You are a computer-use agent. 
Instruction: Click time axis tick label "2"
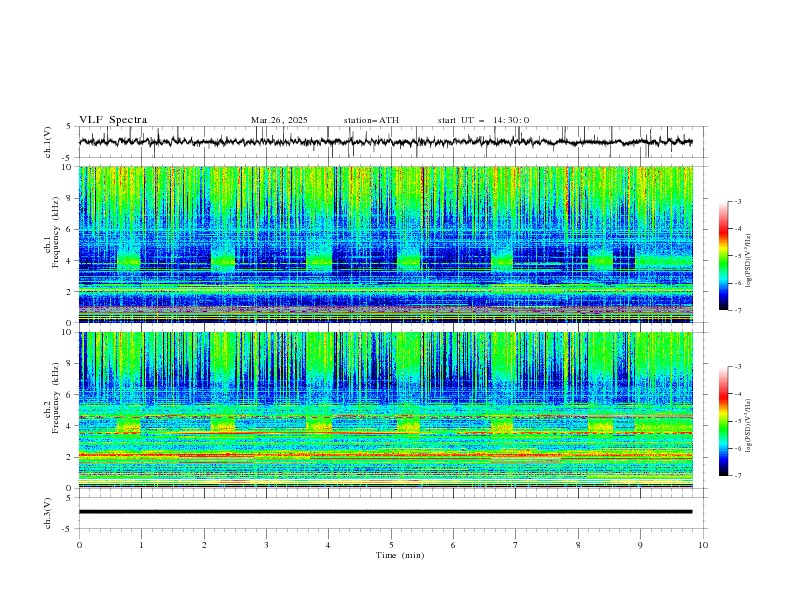pos(204,545)
